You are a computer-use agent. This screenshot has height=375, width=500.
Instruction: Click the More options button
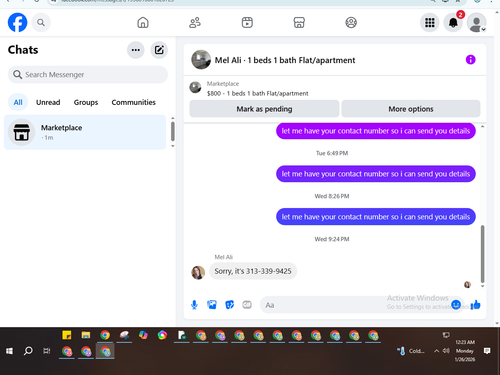pos(411,109)
